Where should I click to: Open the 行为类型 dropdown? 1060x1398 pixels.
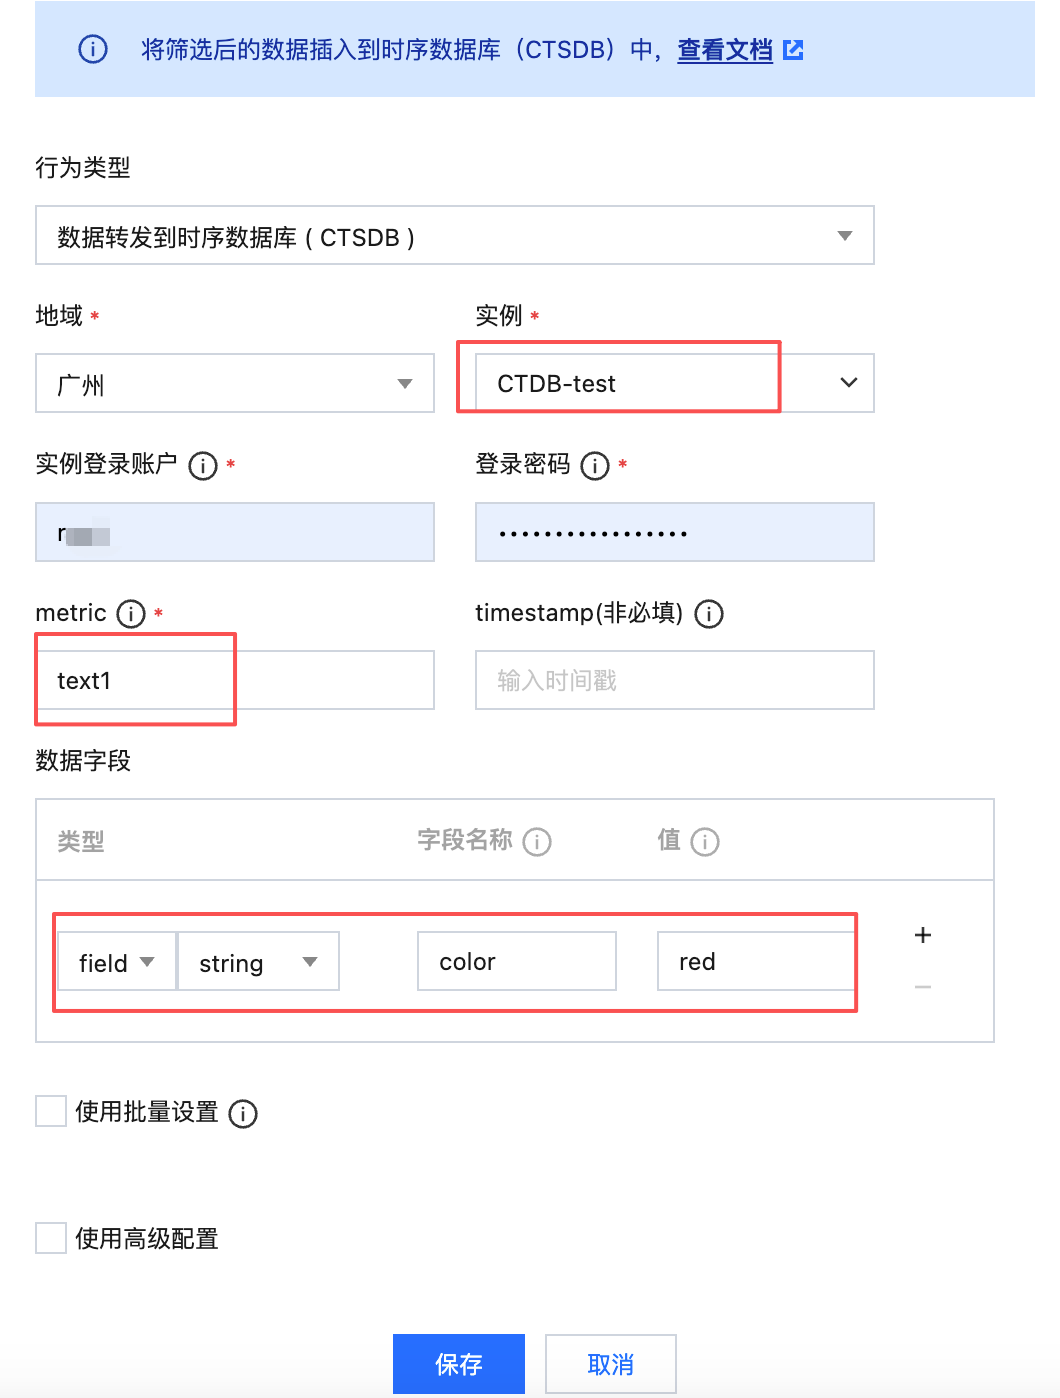tap(455, 236)
